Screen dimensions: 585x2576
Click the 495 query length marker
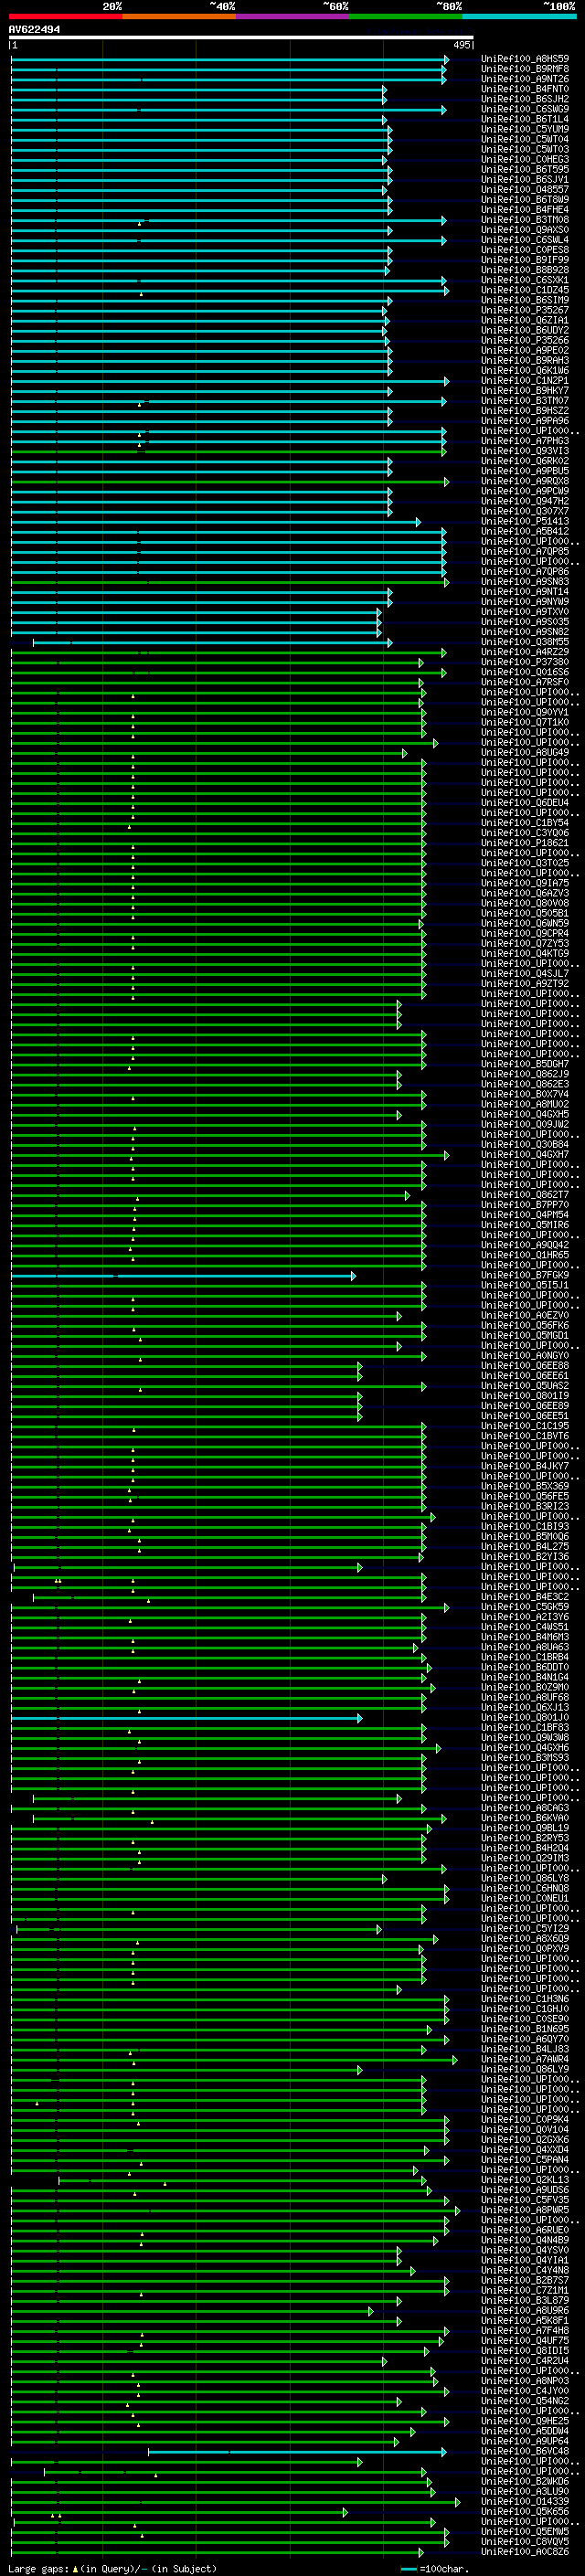(x=462, y=45)
